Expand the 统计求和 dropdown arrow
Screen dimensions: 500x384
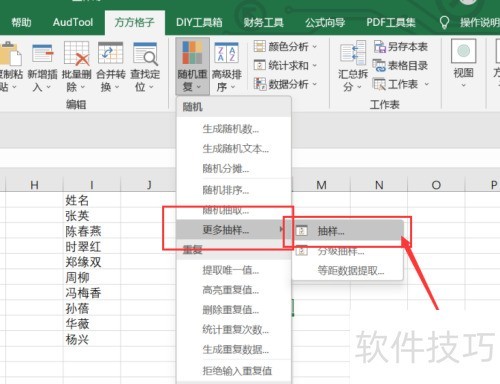314,65
